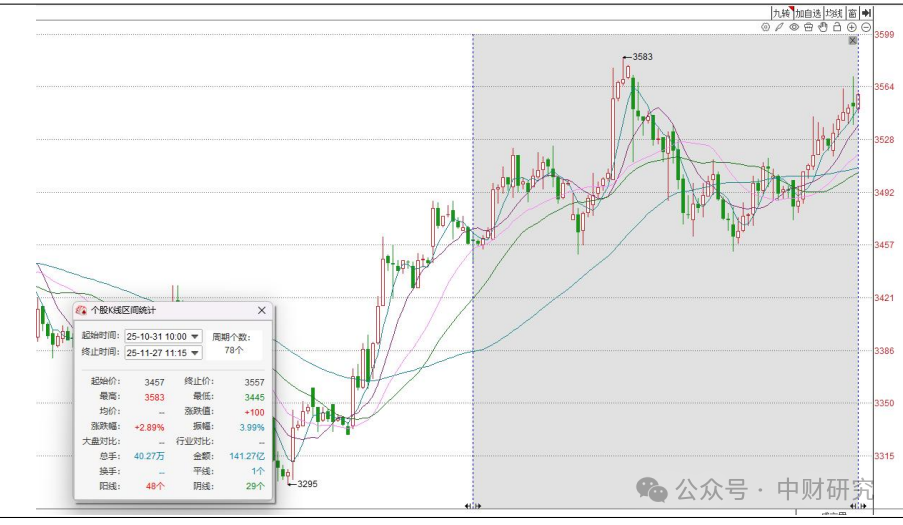The image size is (903, 525).
Task: Toggle the chart lock icon
Action: coord(837,27)
